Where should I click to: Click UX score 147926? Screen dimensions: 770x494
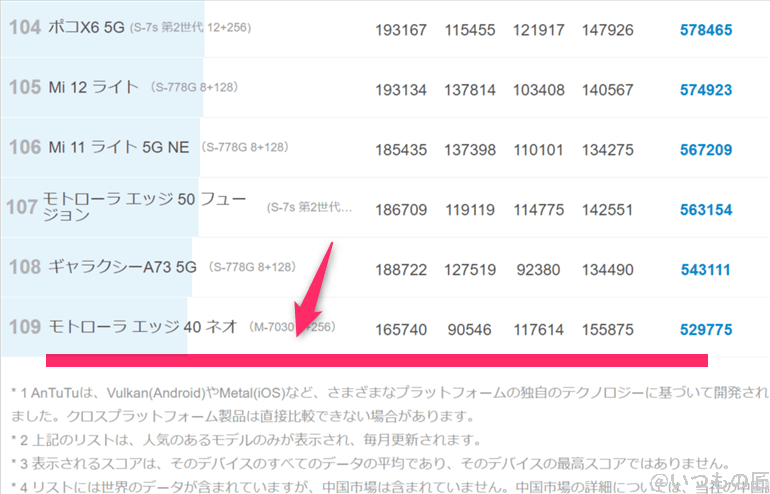pos(607,30)
